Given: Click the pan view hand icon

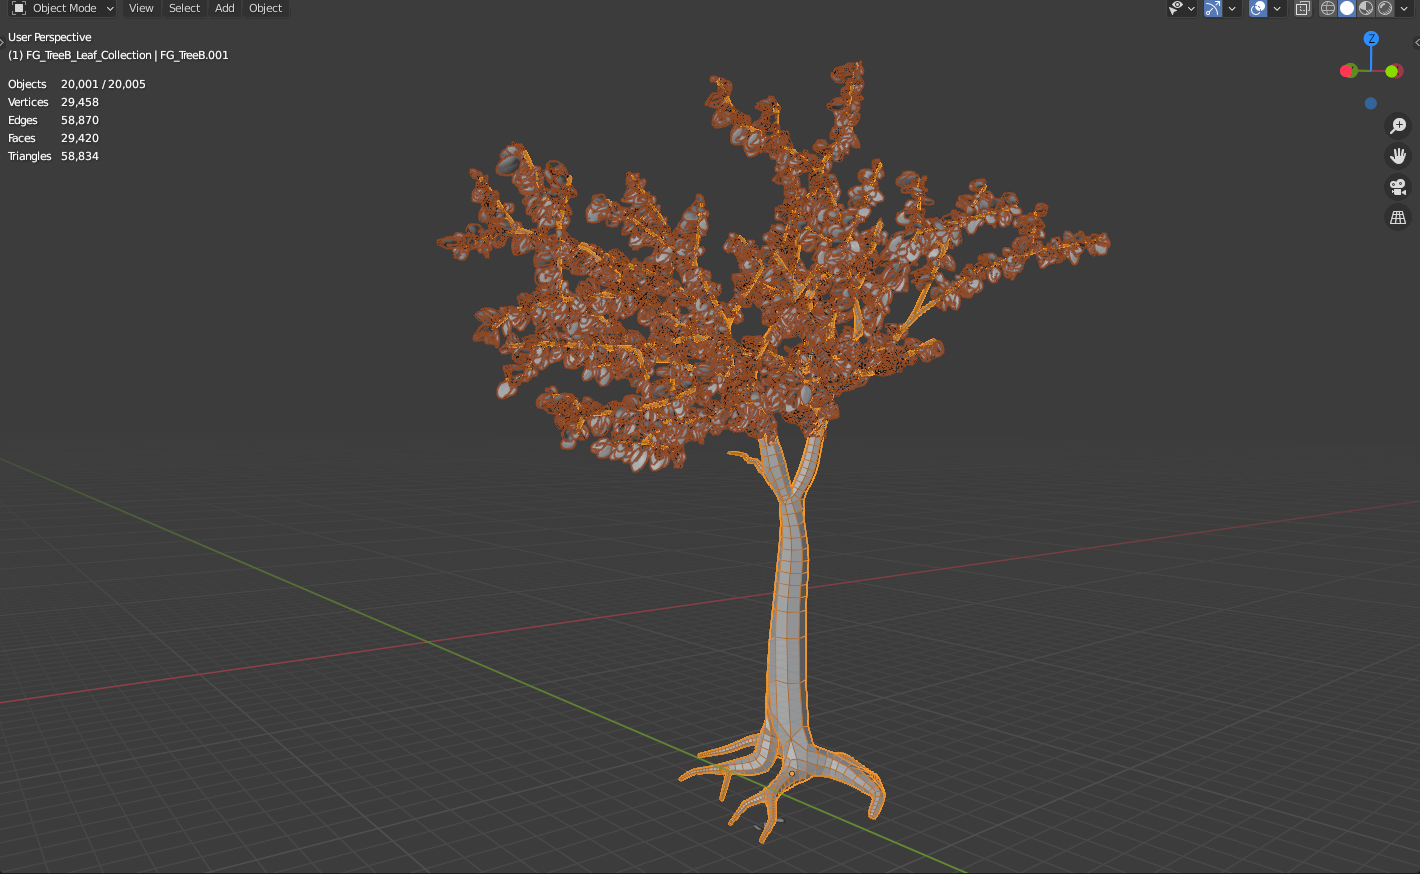Looking at the screenshot, I should point(1398,156).
